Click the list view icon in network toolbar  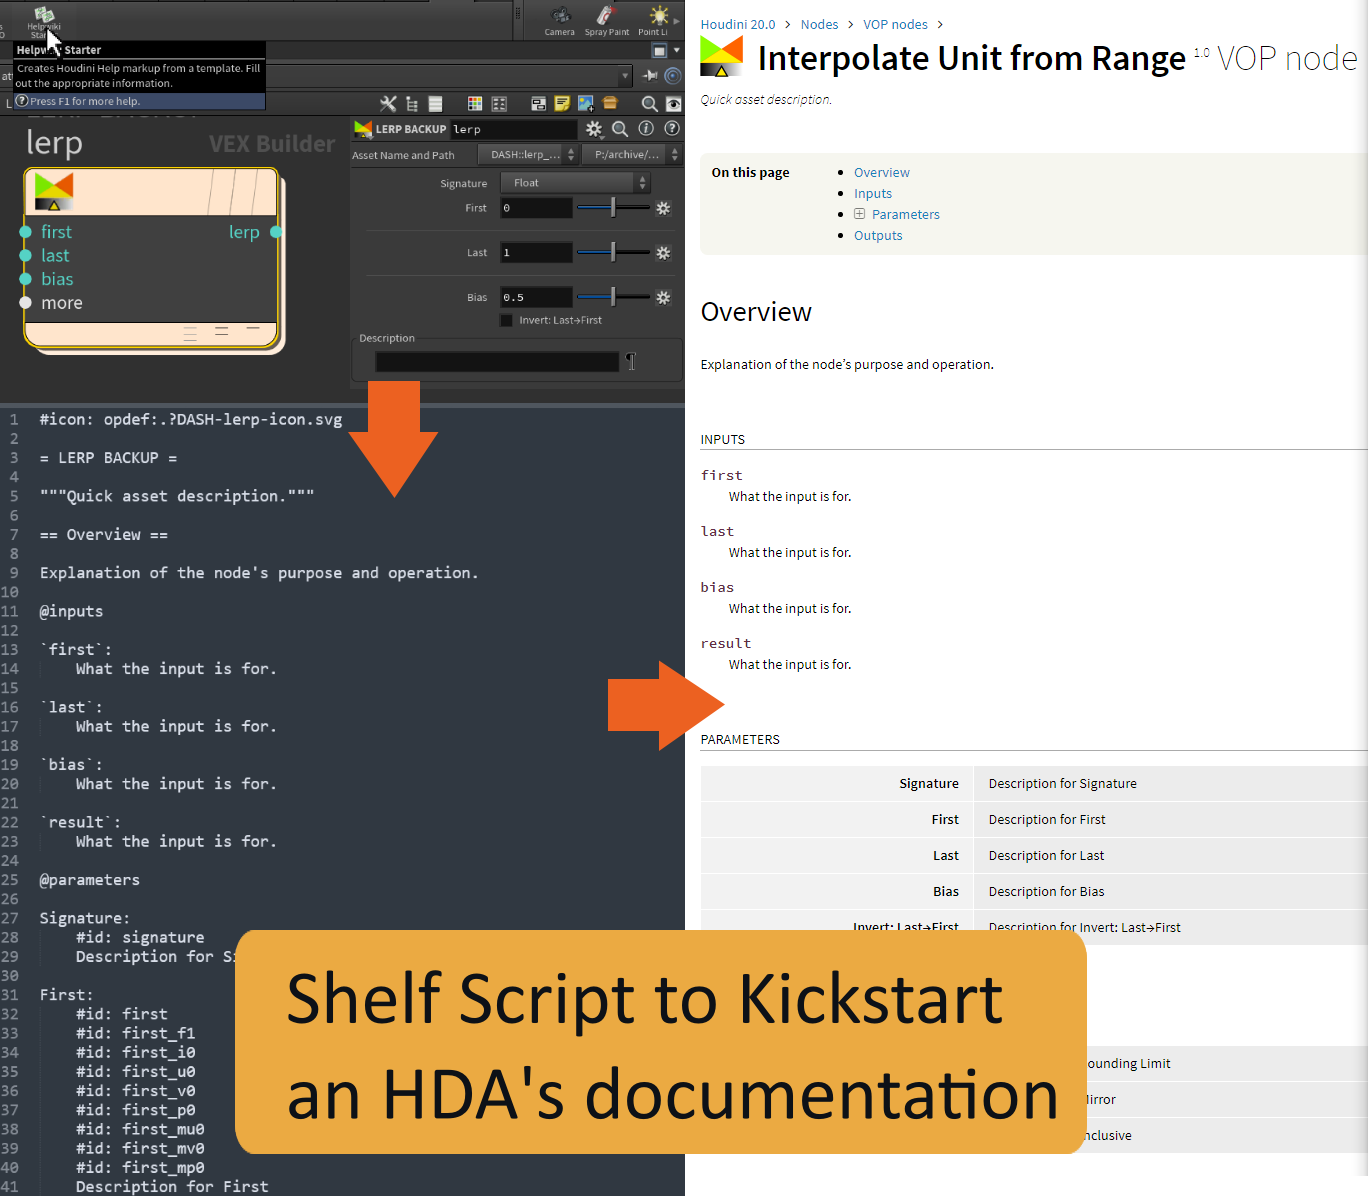point(435,103)
